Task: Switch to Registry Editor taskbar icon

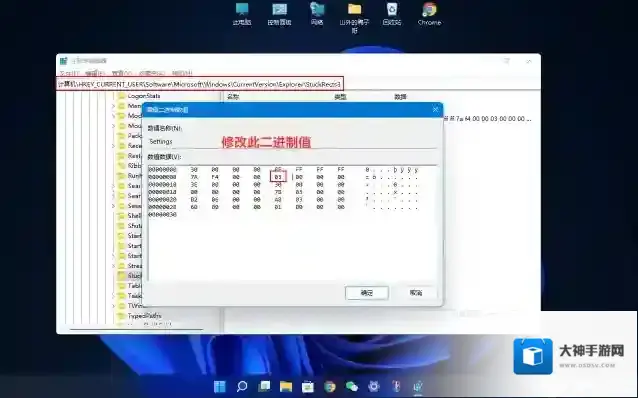Action: pos(418,386)
